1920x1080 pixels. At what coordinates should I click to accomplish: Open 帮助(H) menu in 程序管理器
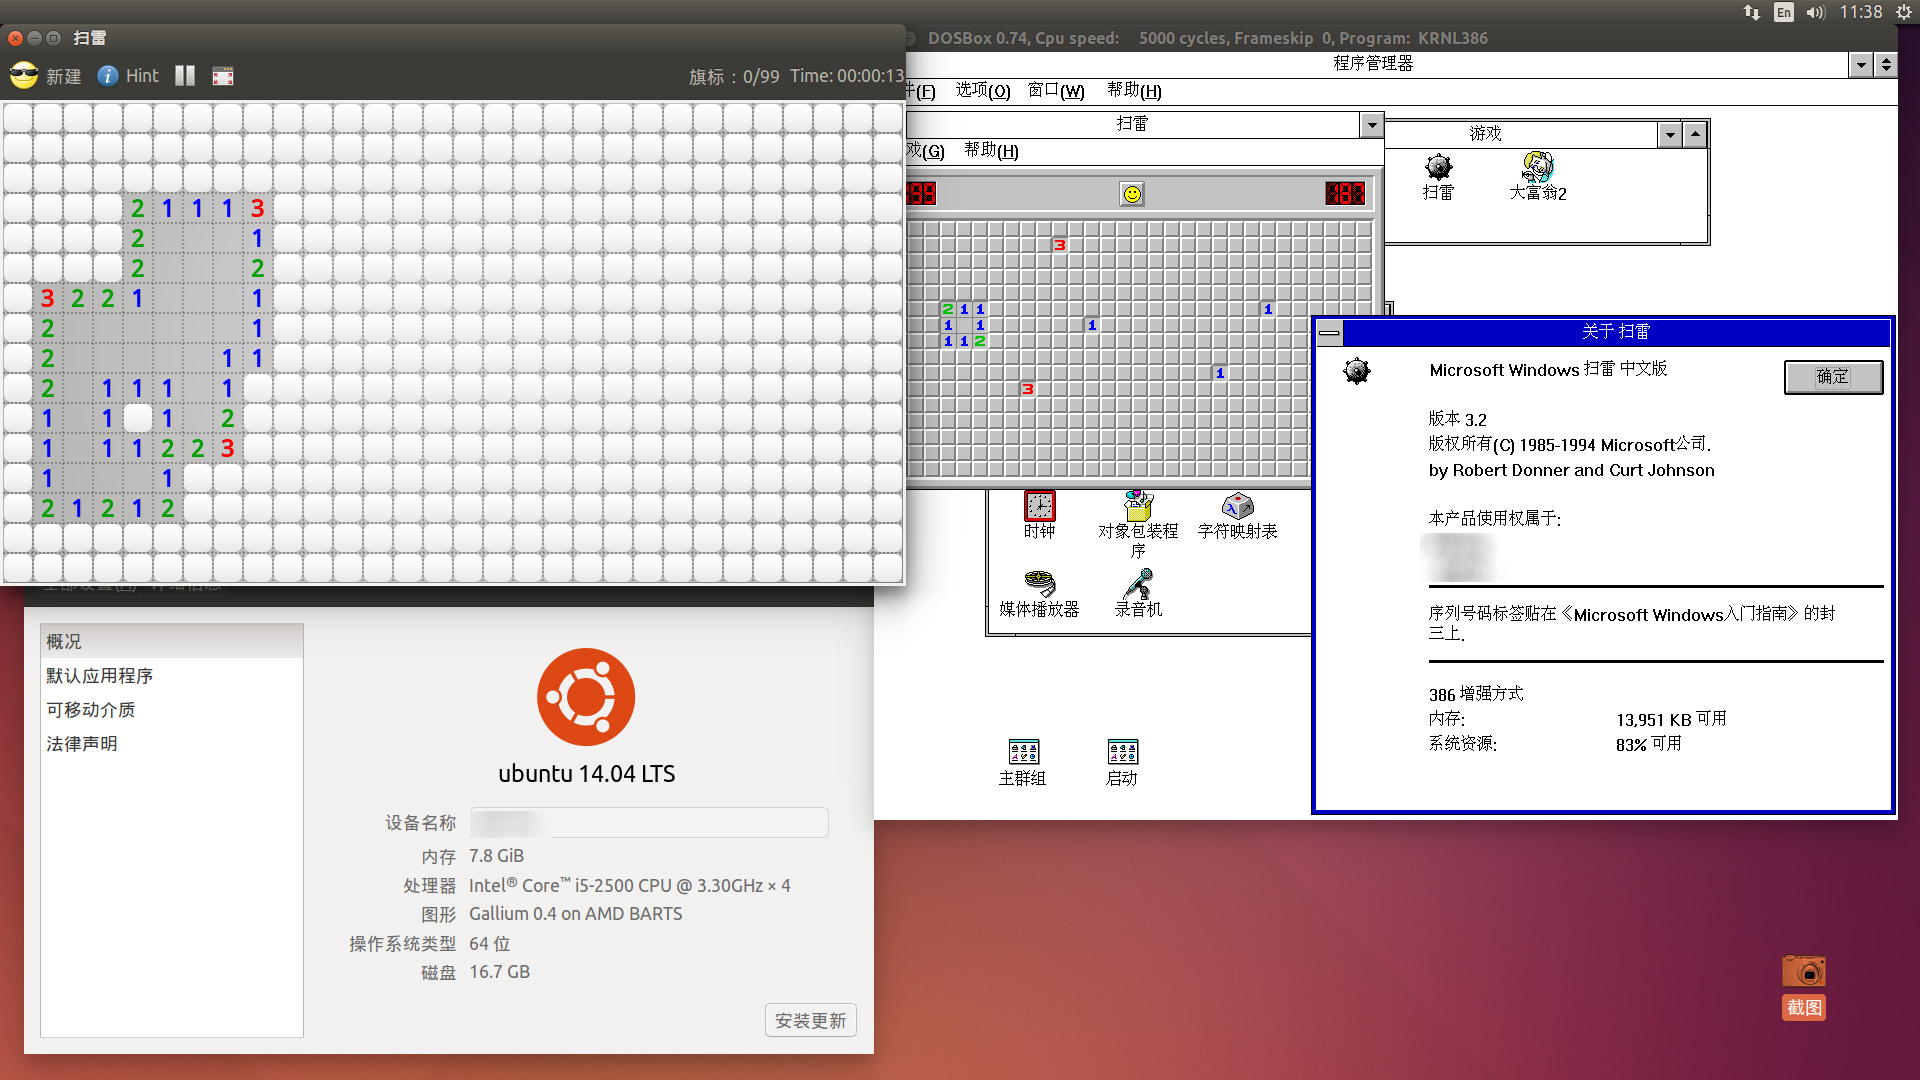point(1134,91)
